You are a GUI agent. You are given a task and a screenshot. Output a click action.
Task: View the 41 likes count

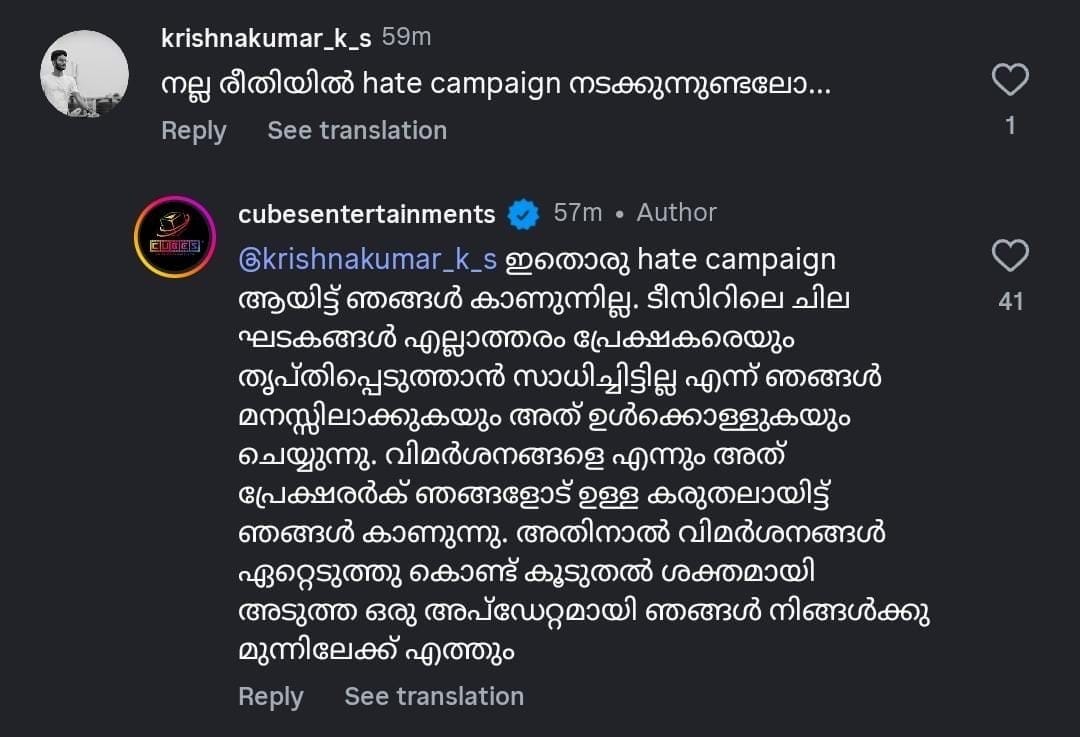point(1010,301)
